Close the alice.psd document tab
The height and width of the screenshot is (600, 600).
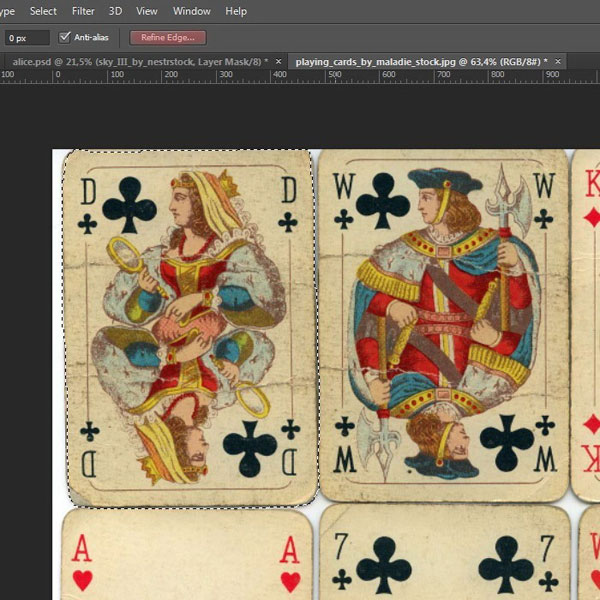(278, 61)
